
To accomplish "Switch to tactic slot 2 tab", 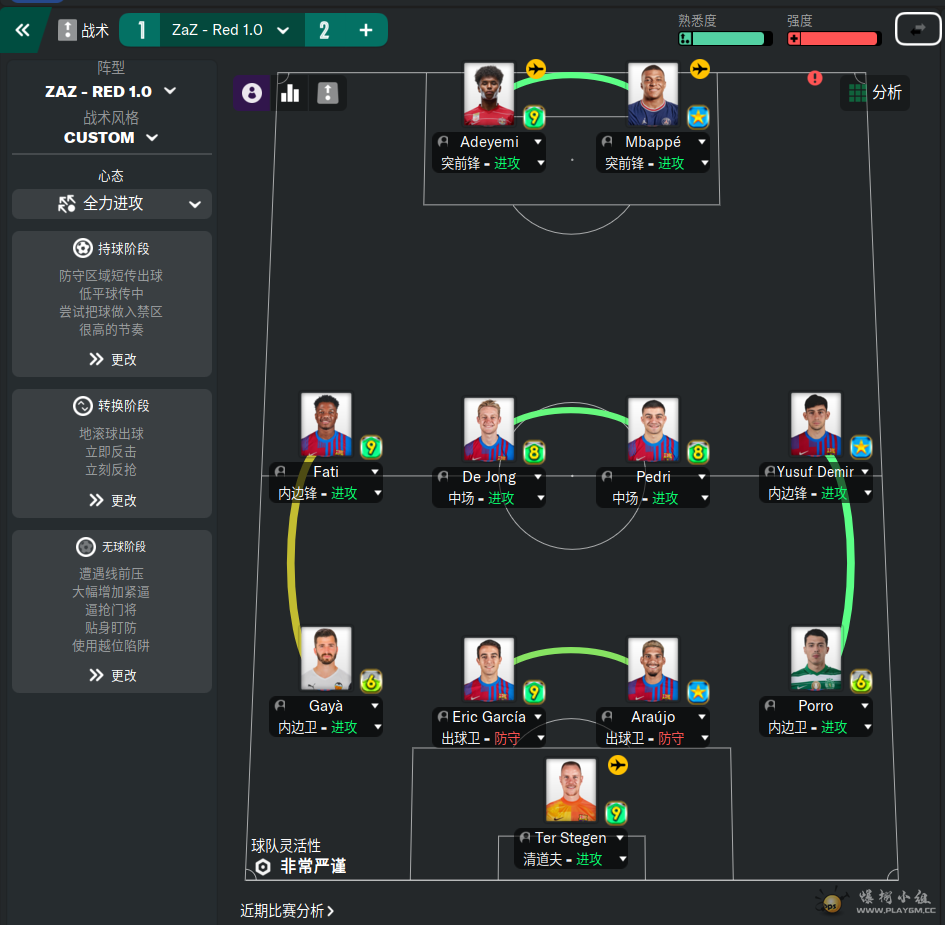I will point(324,30).
